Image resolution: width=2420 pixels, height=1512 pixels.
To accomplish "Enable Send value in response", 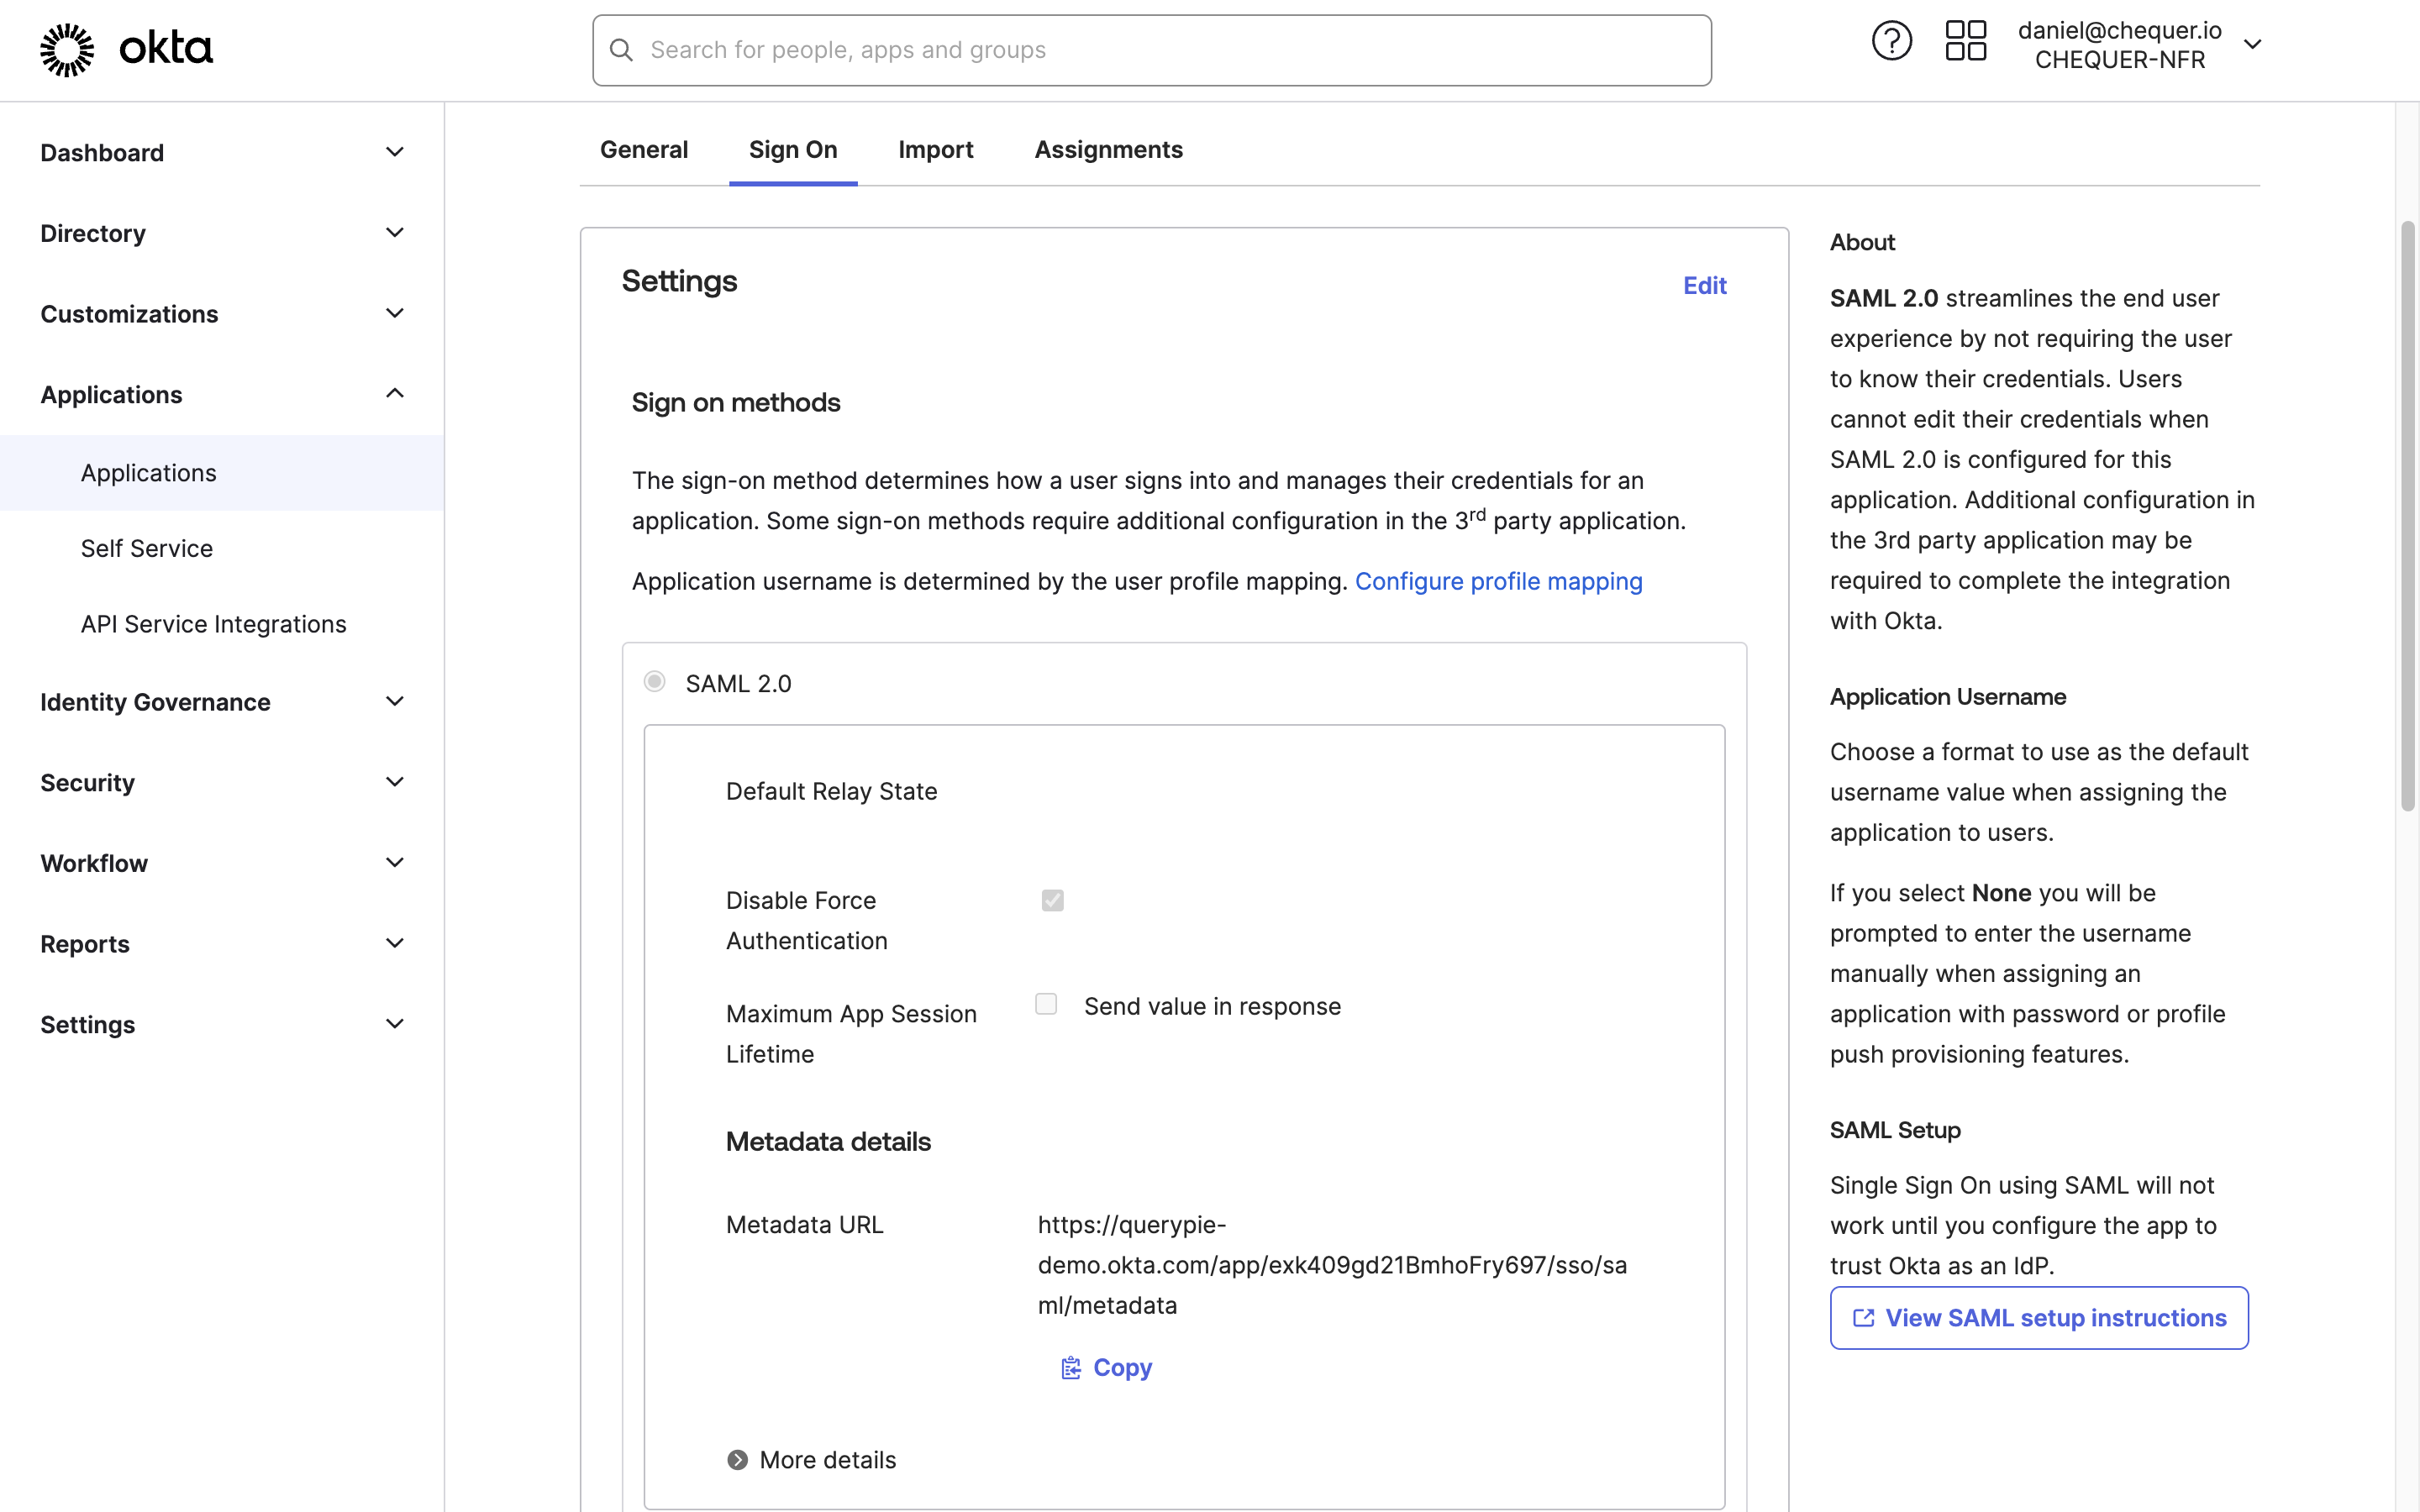I will pyautogui.click(x=1046, y=1003).
